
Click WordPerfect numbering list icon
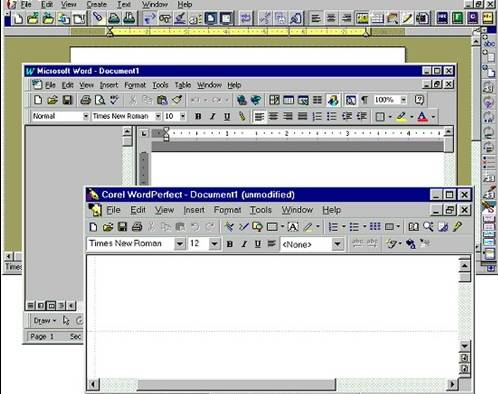(333, 227)
